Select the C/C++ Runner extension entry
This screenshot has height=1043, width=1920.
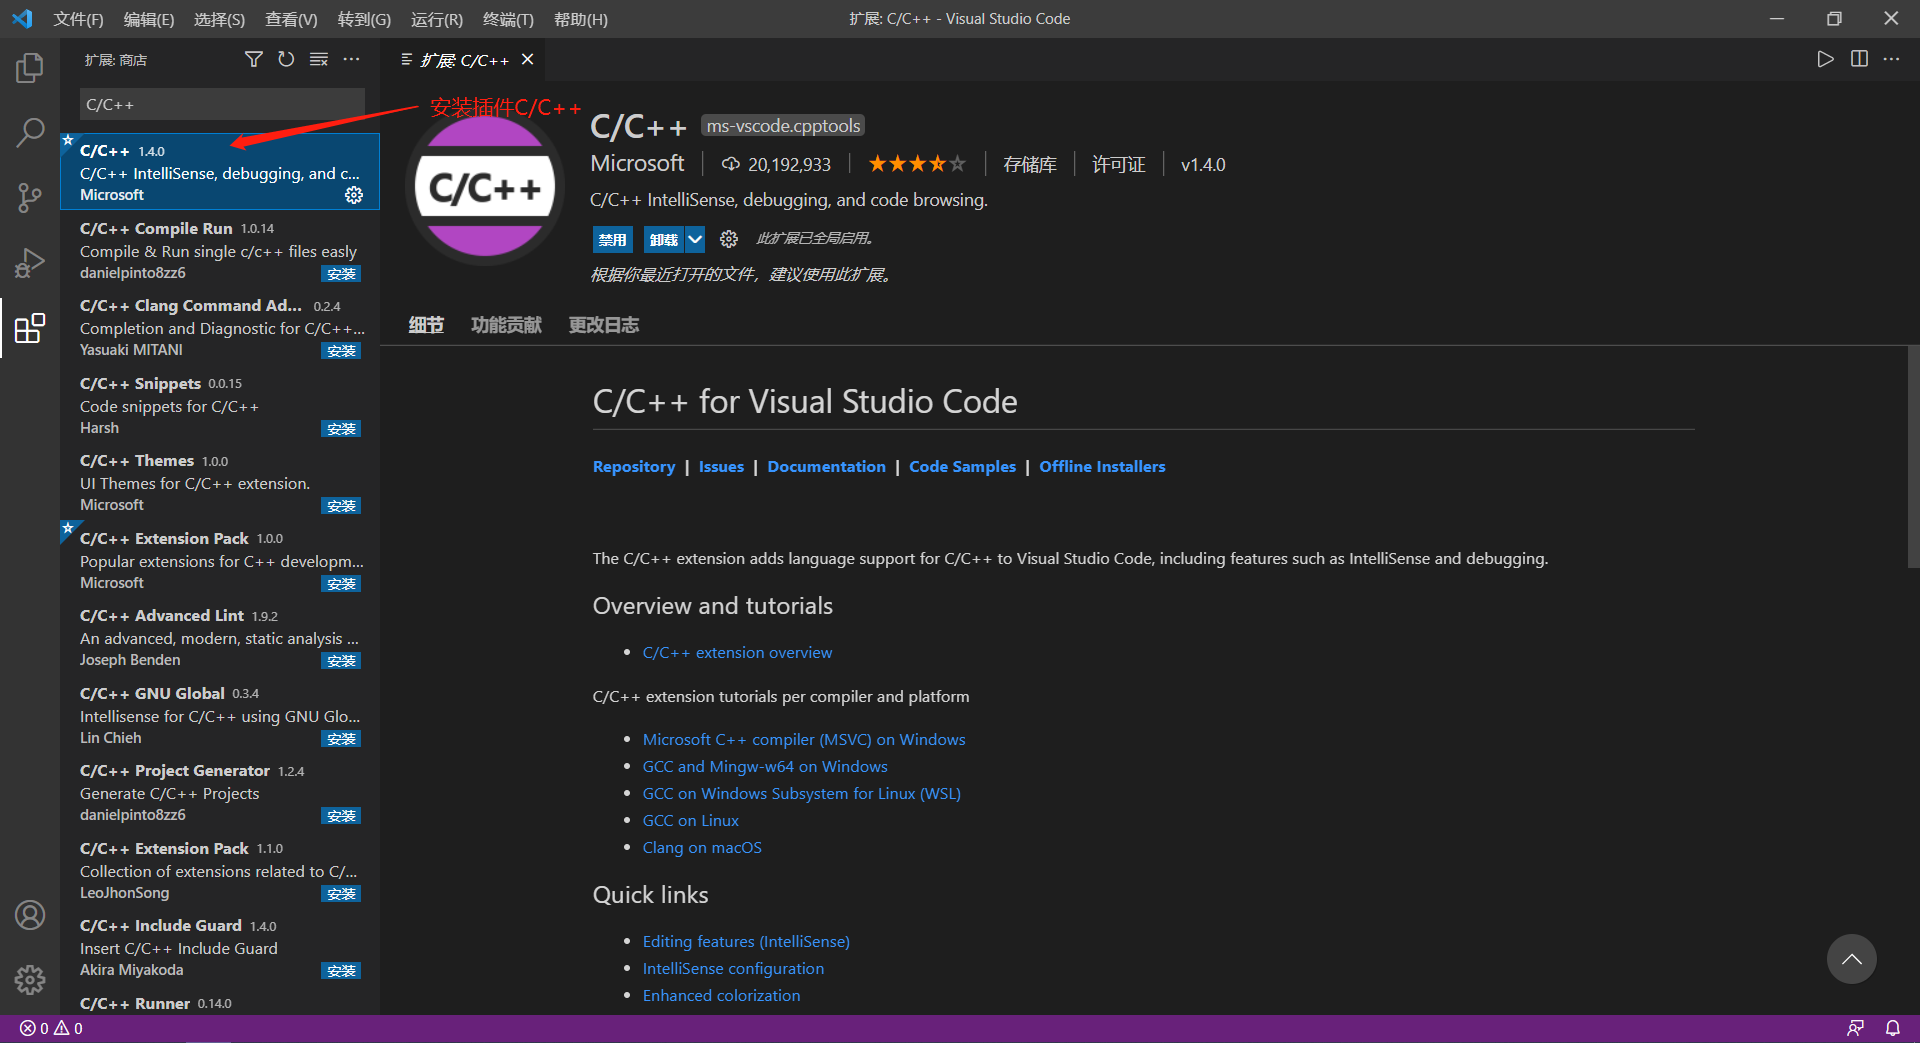pos(220,1003)
